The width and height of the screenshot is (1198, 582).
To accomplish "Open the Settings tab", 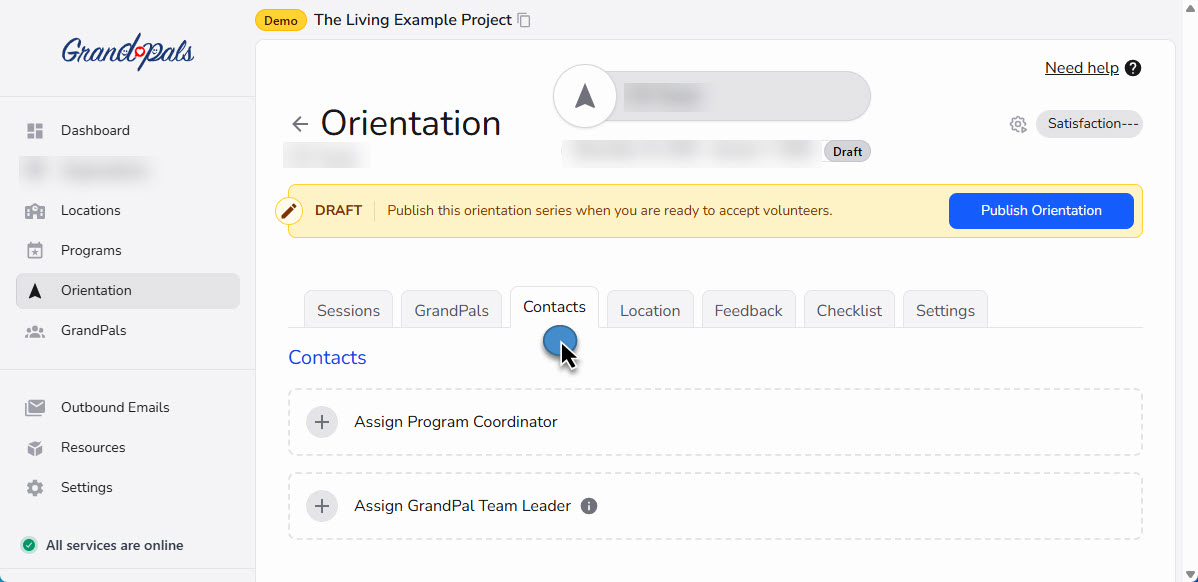I will click(x=945, y=309).
